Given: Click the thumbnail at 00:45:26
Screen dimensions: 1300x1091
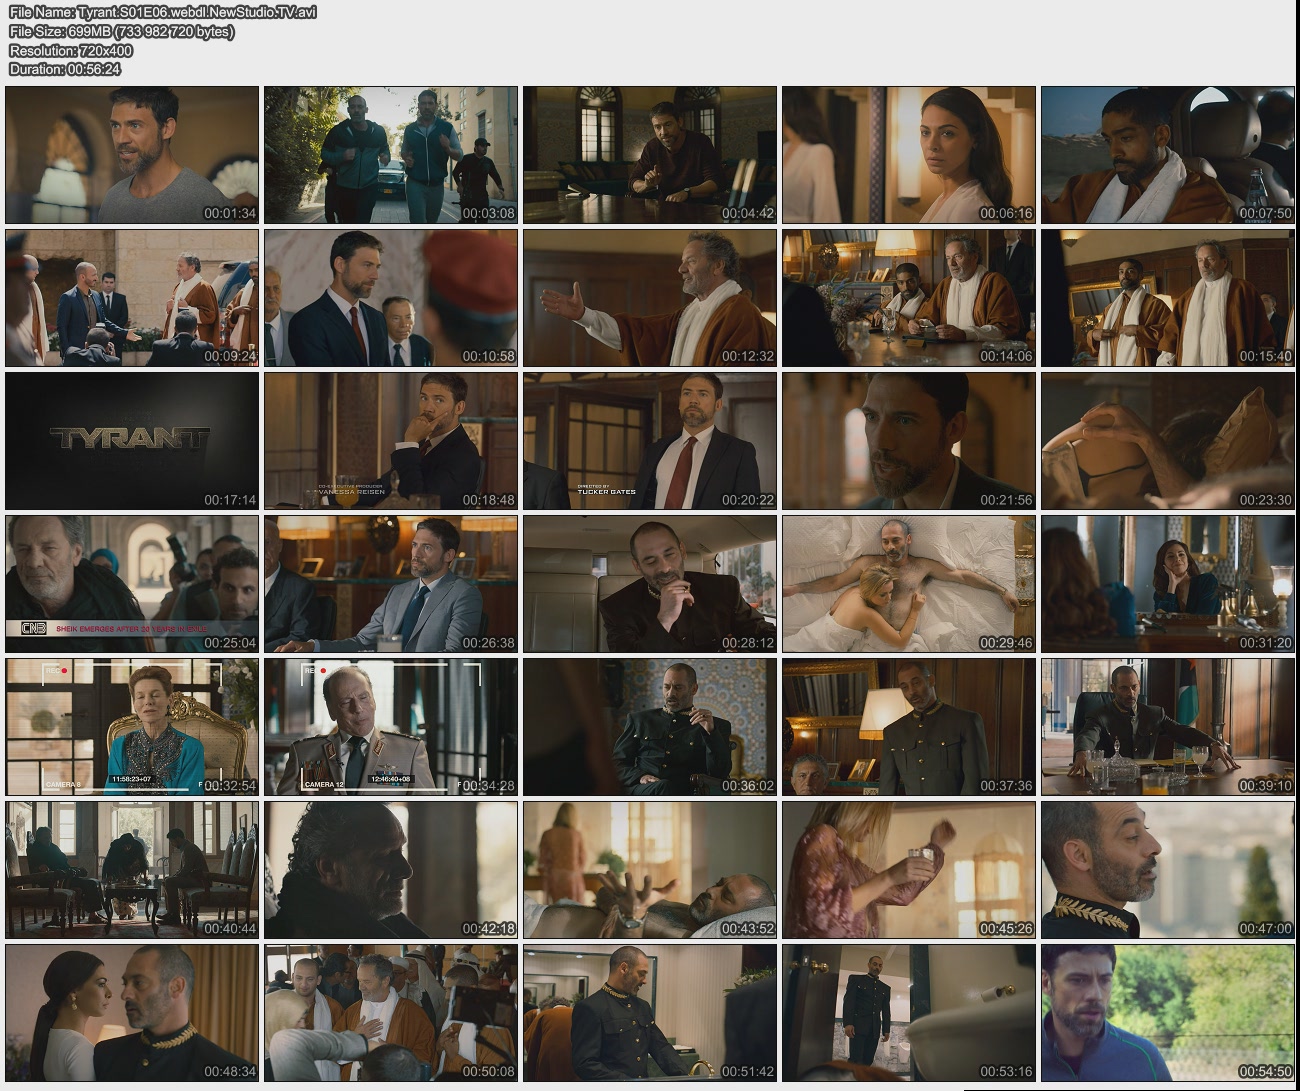Looking at the screenshot, I should (908, 869).
